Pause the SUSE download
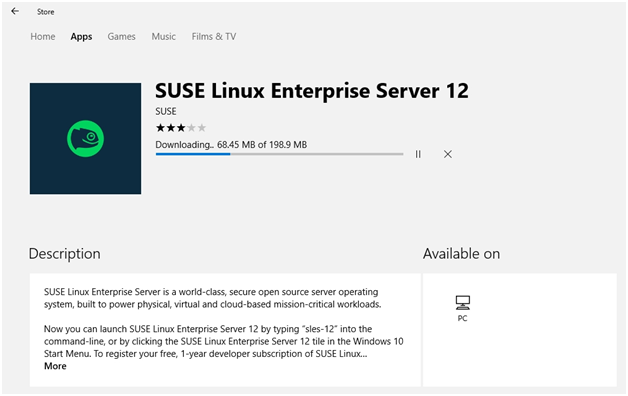 click(x=418, y=154)
